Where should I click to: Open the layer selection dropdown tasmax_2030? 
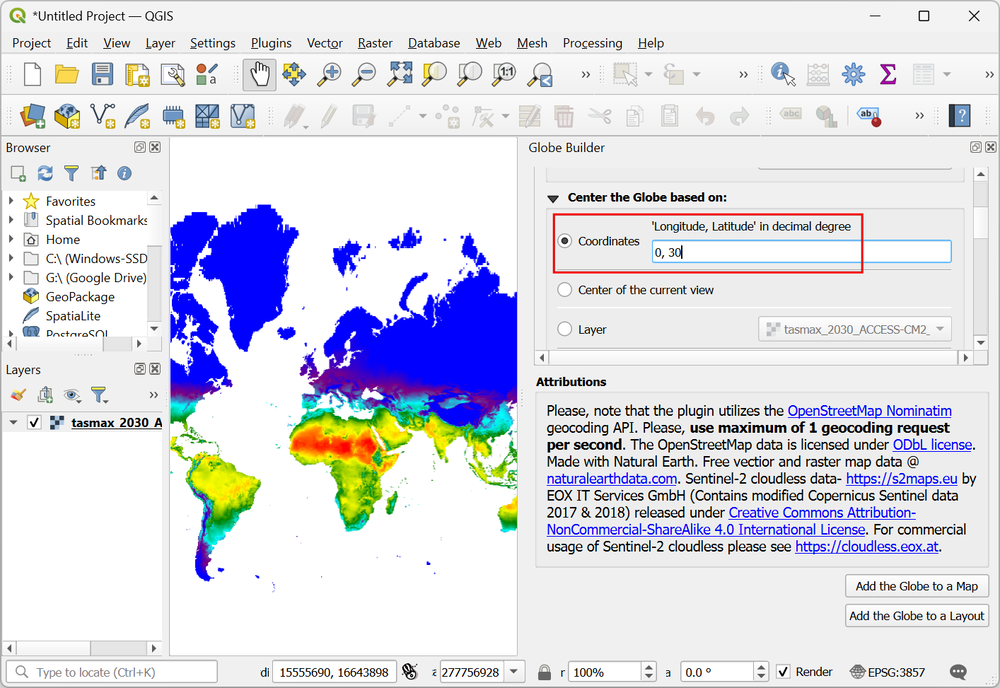coord(855,329)
